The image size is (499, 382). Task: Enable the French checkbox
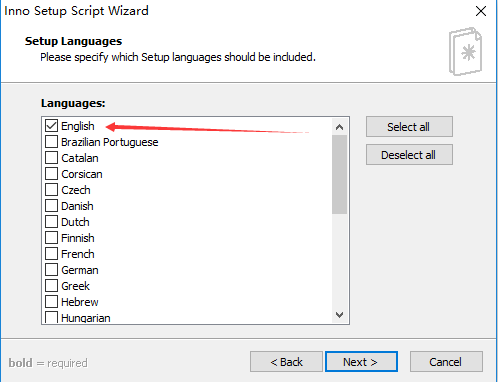pyautogui.click(x=51, y=254)
